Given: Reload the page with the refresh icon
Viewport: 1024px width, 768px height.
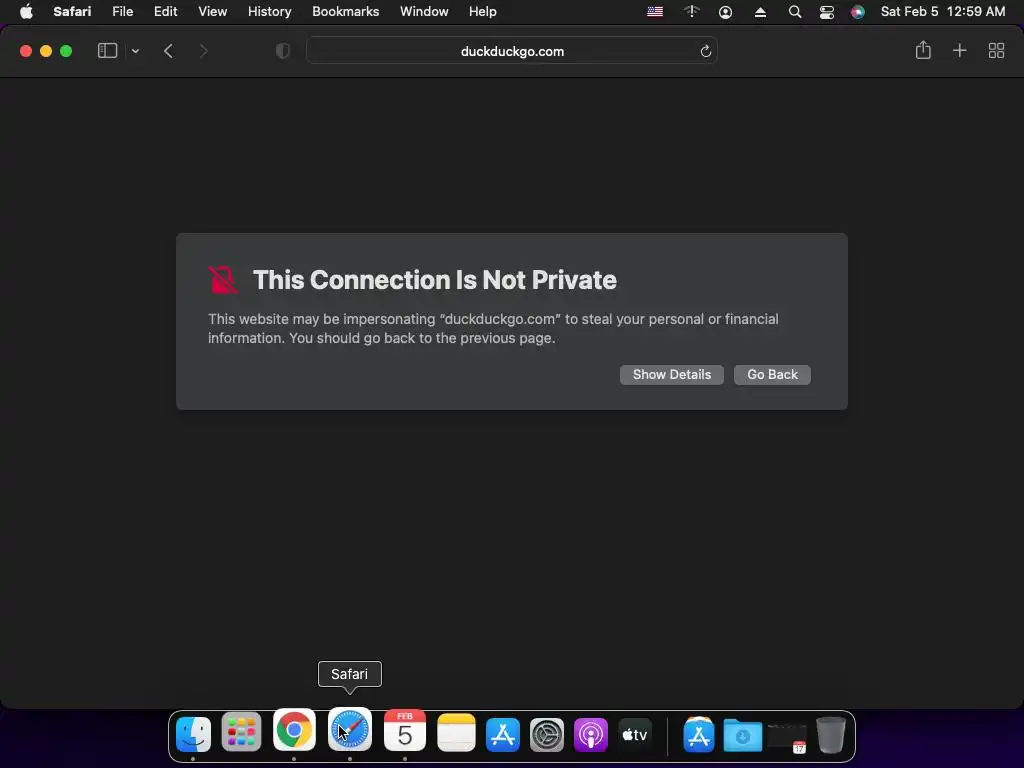Looking at the screenshot, I should pyautogui.click(x=705, y=51).
